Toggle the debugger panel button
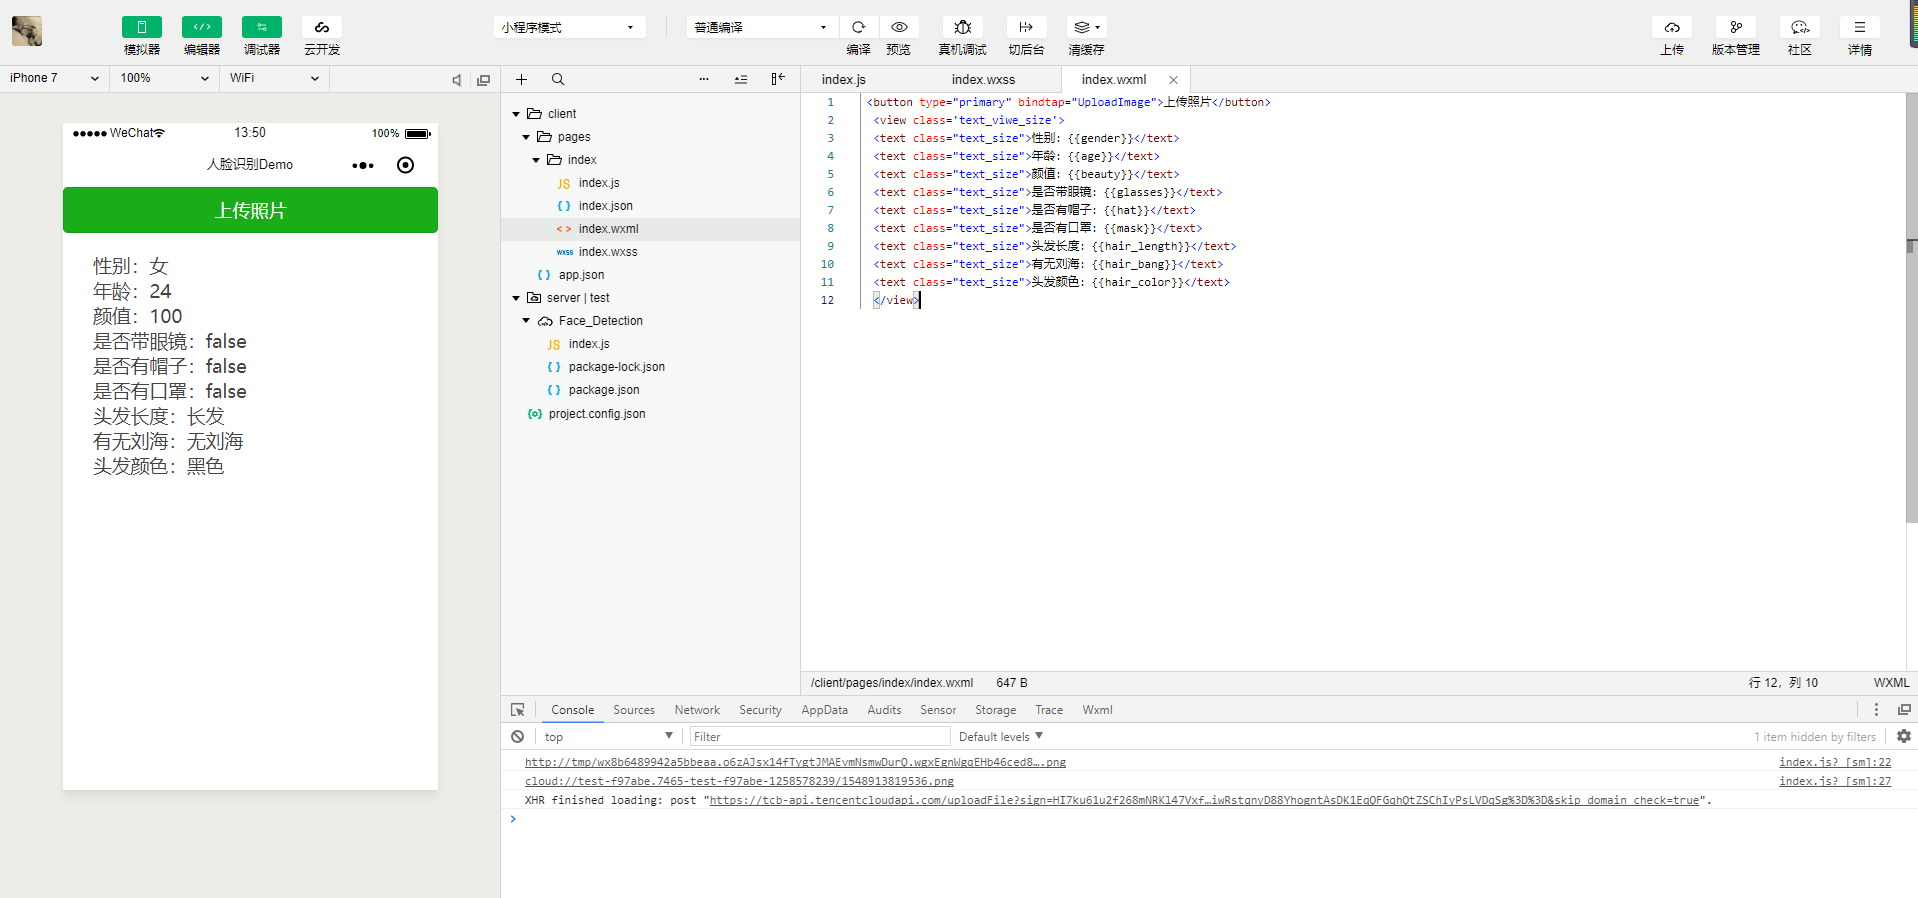1918x898 pixels. 261,27
